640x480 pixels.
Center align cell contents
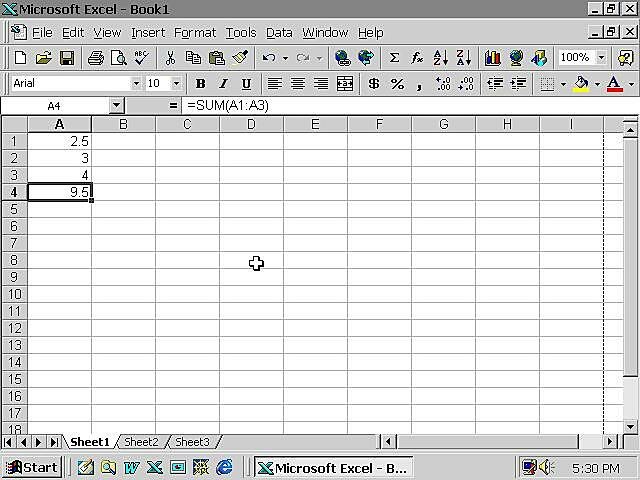[298, 84]
